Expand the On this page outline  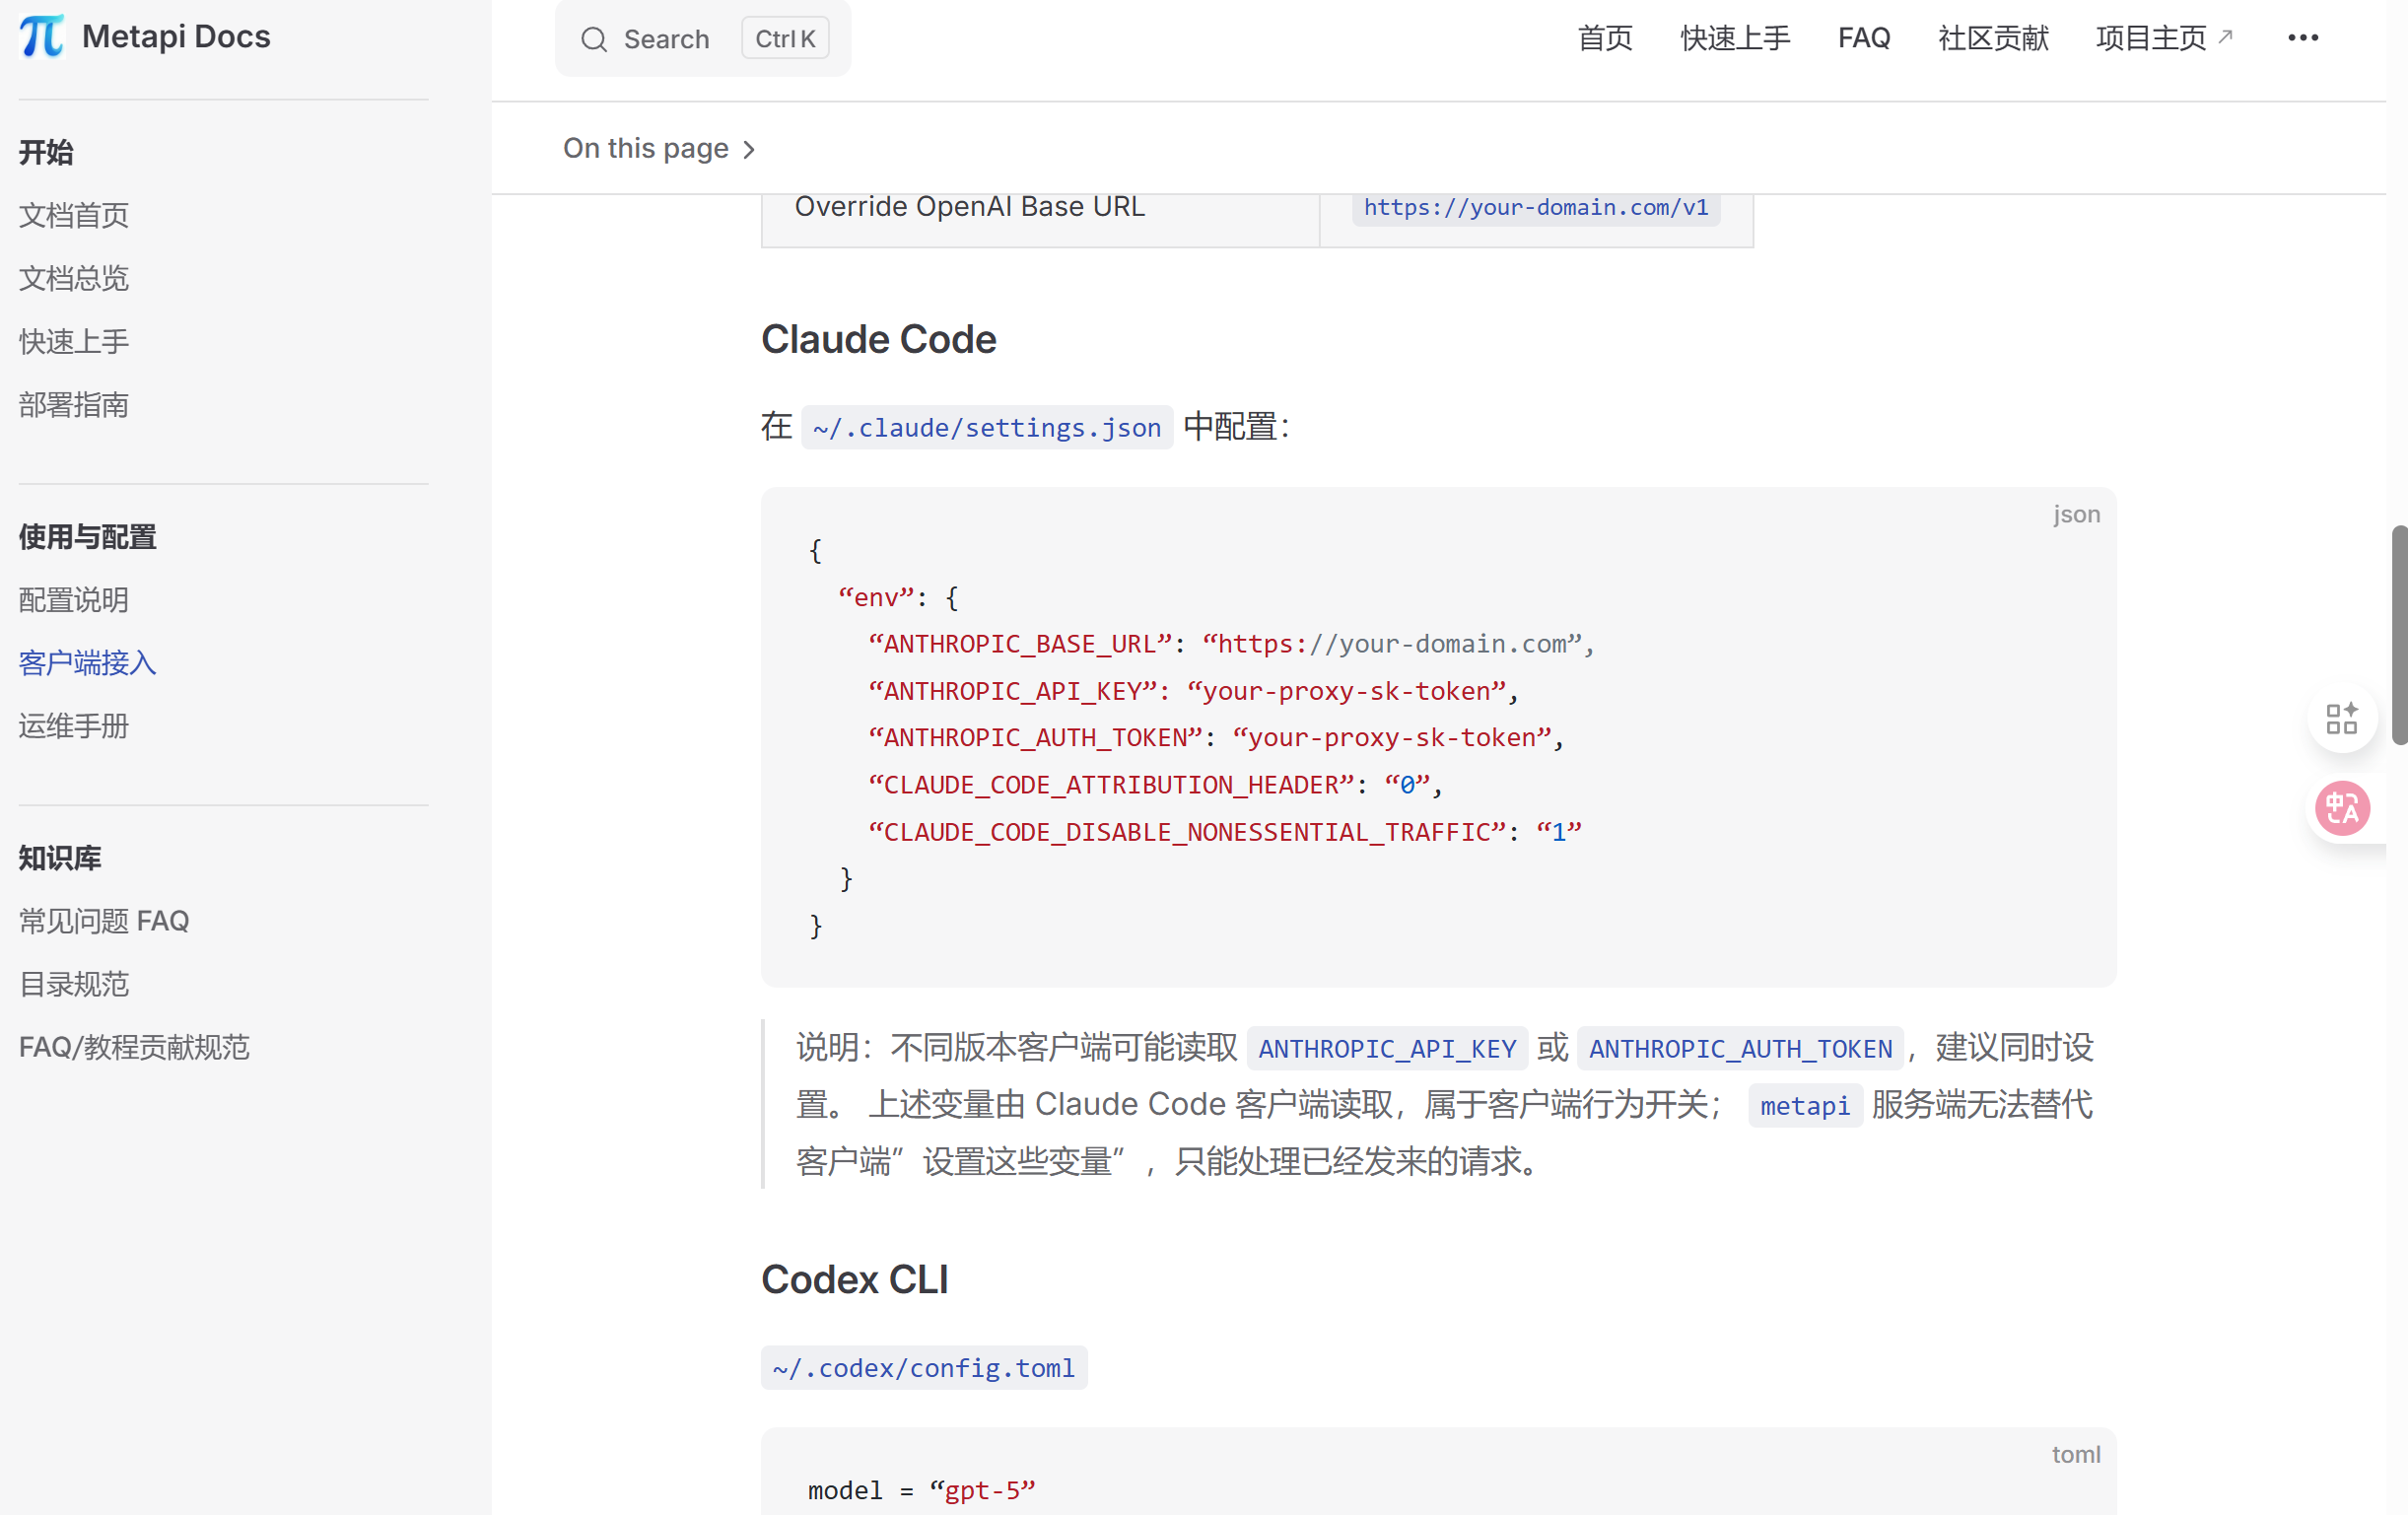659,148
